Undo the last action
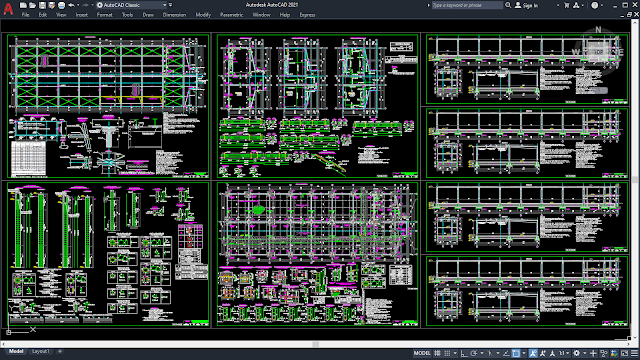The width and height of the screenshot is (640, 360). [71, 5]
